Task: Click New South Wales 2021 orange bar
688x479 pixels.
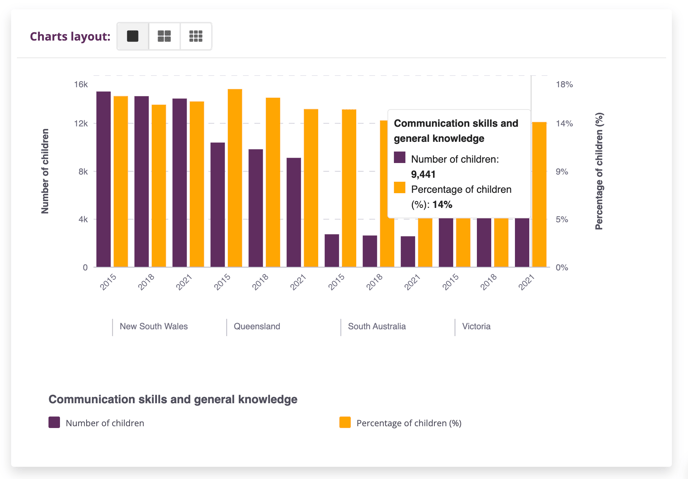Action: [197, 184]
